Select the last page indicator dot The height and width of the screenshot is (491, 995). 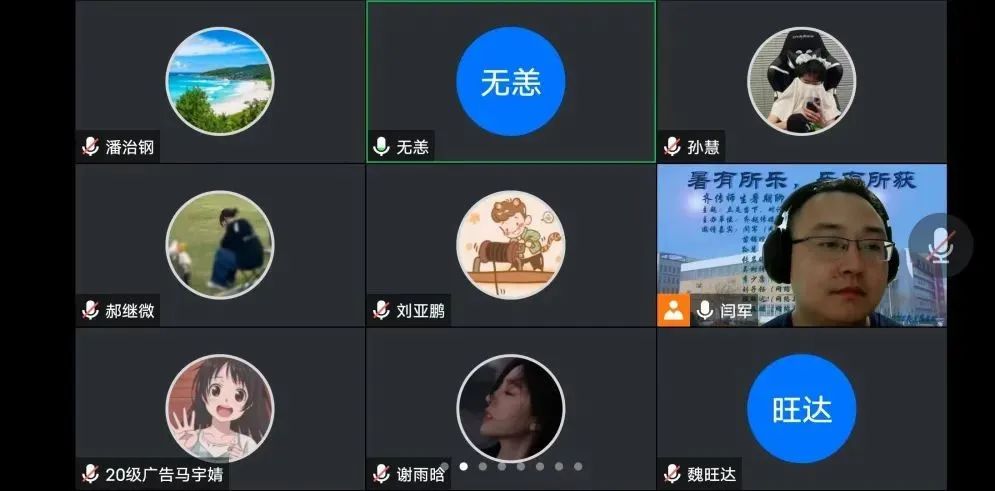pyautogui.click(x=578, y=466)
